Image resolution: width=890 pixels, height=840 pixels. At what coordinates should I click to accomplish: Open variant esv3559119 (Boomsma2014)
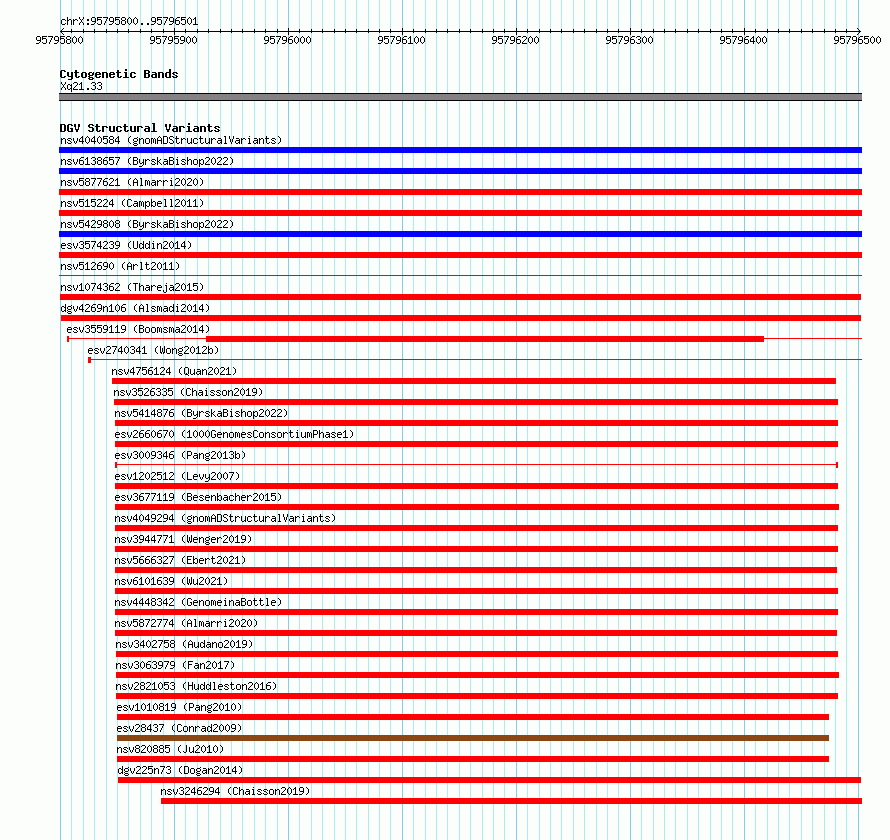coord(138,329)
